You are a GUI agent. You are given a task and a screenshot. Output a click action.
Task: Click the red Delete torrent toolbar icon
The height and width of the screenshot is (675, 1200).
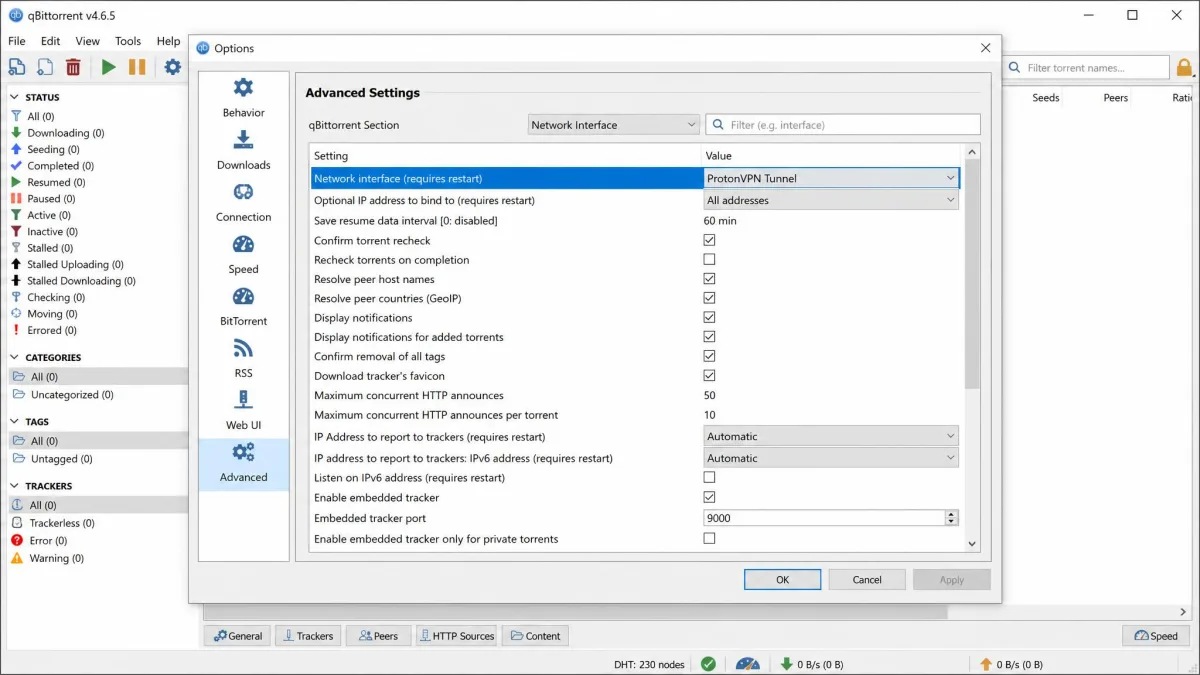point(73,67)
